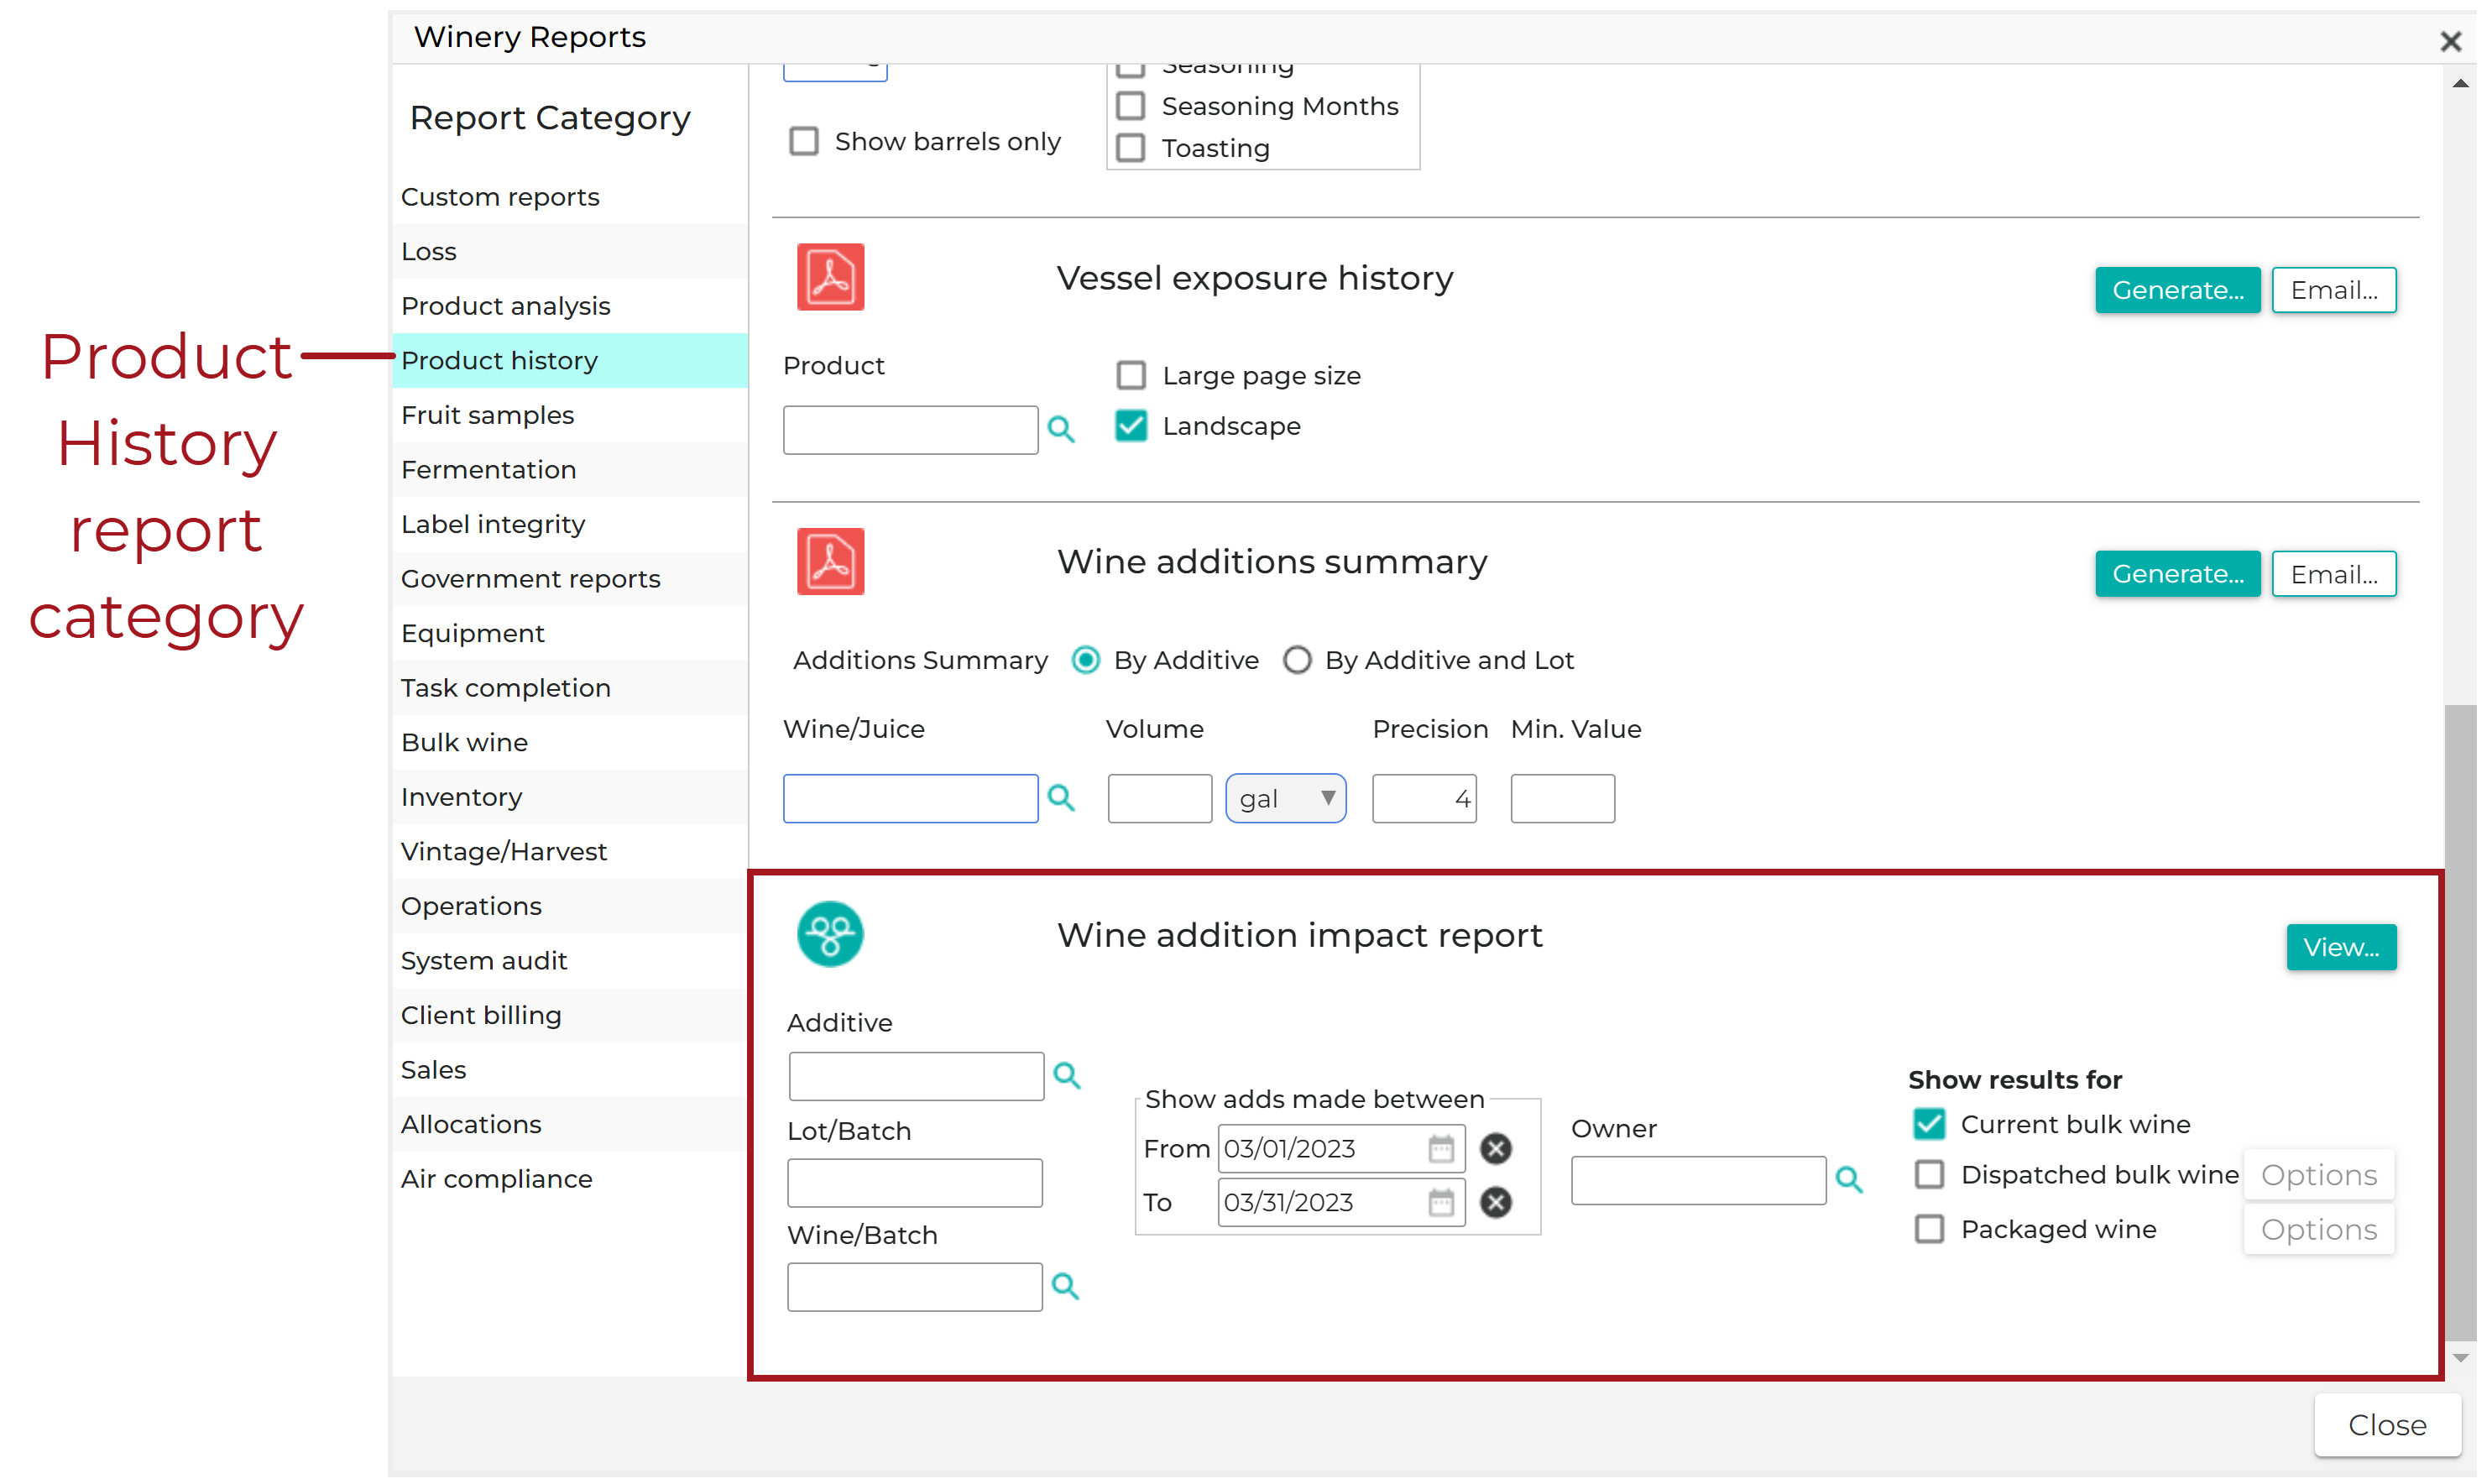Image resolution: width=2492 pixels, height=1484 pixels.
Task: Select Loss report category
Action: point(571,252)
